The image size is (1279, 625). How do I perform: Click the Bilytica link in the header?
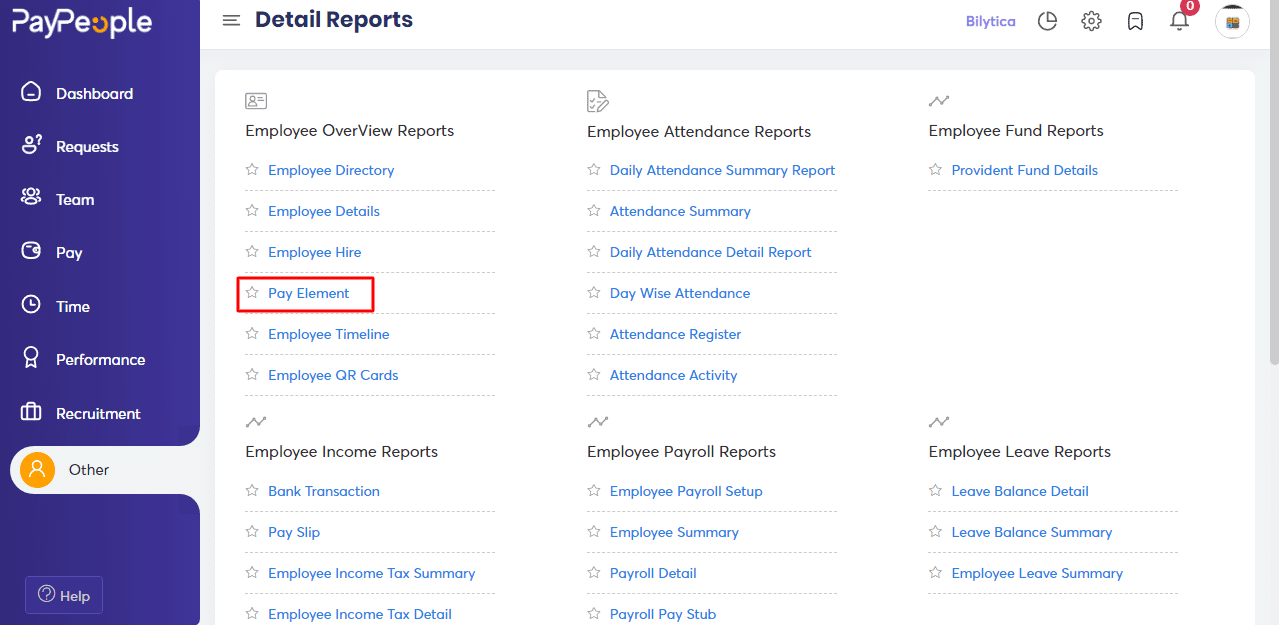pos(990,20)
